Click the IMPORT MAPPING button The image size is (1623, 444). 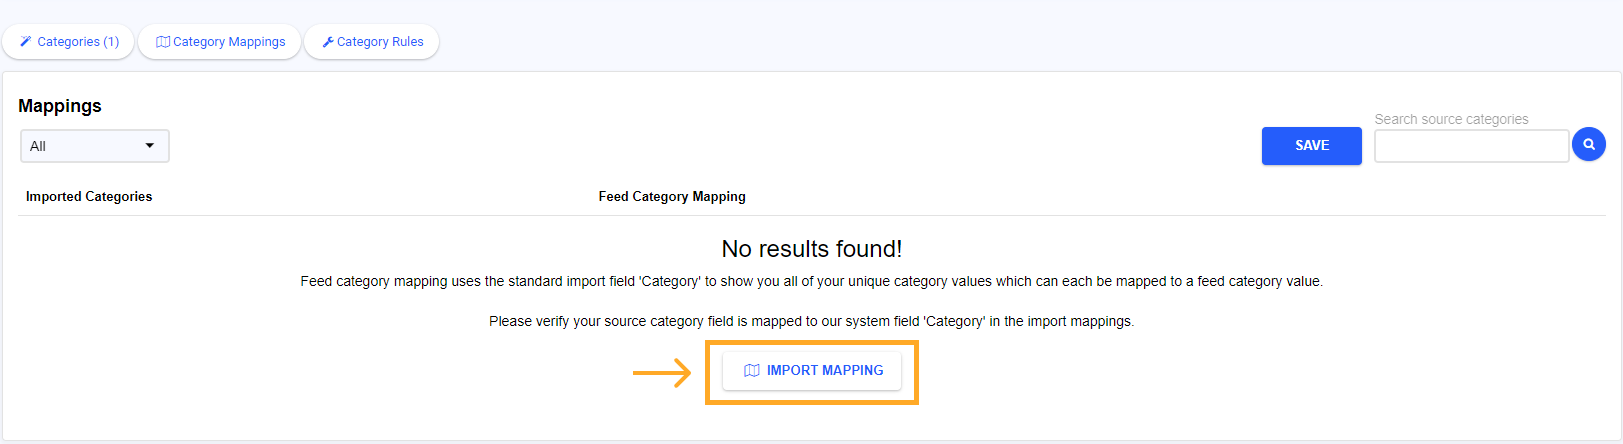pyautogui.click(x=812, y=370)
